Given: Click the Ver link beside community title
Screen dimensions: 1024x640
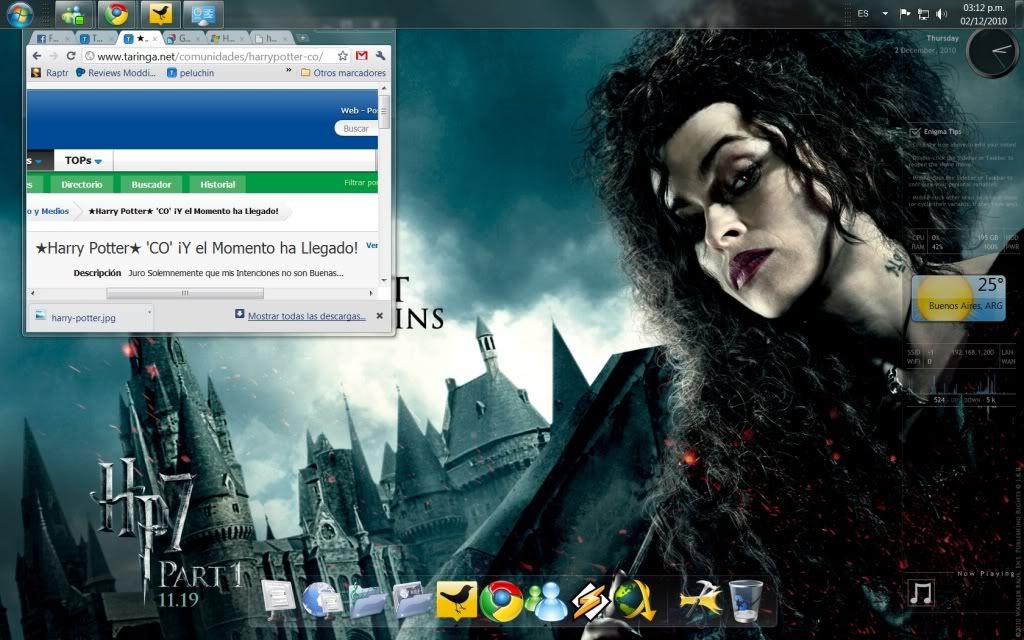Looking at the screenshot, I should point(372,246).
